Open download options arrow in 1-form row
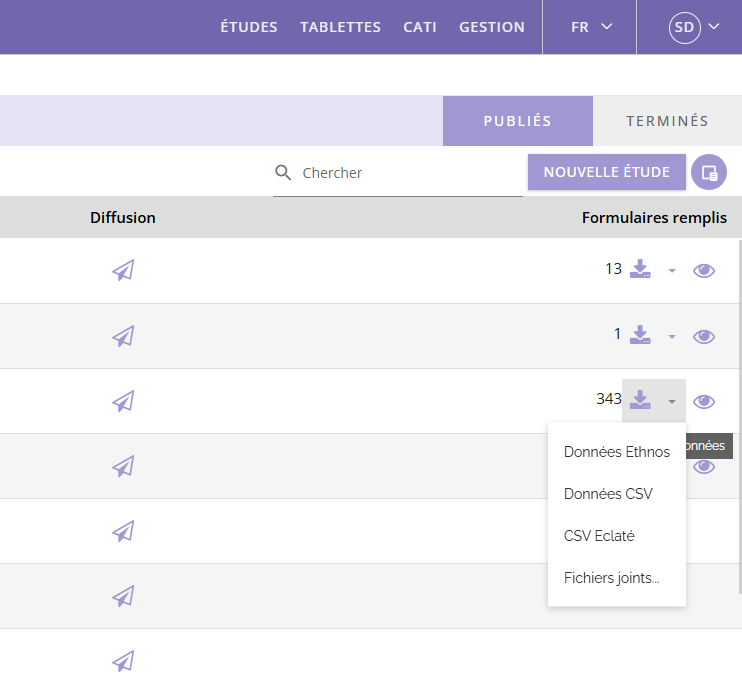 672,337
